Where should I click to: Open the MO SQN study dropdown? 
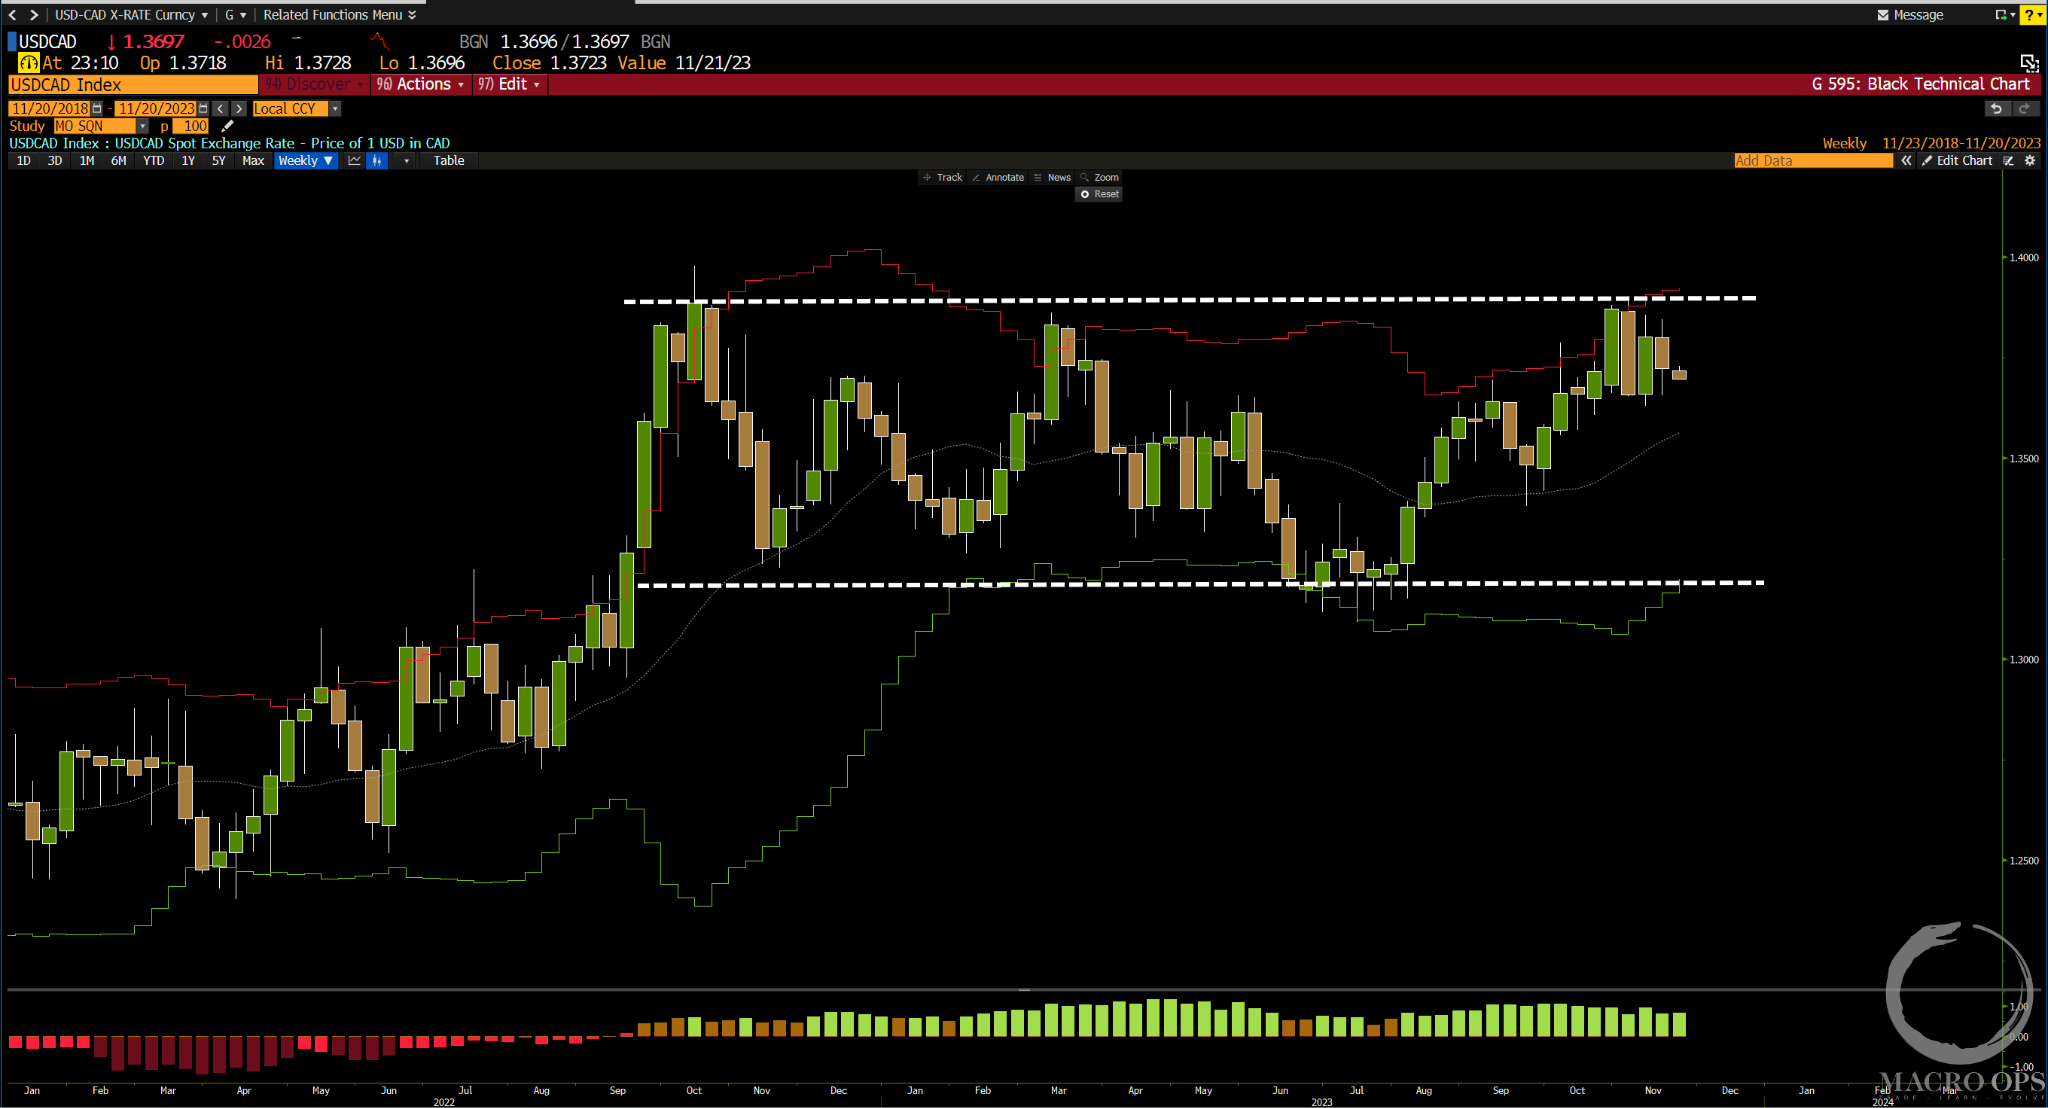point(142,126)
